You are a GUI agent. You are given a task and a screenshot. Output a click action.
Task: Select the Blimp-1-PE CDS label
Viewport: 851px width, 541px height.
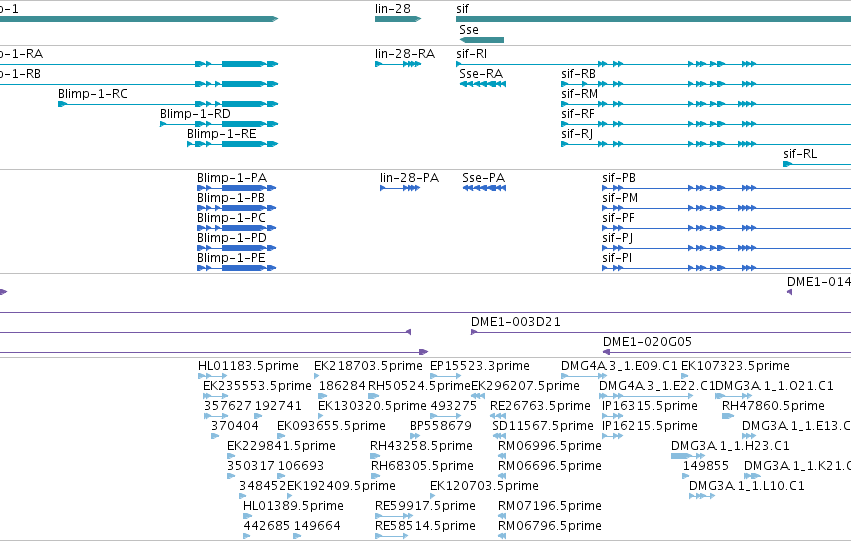[231, 258]
